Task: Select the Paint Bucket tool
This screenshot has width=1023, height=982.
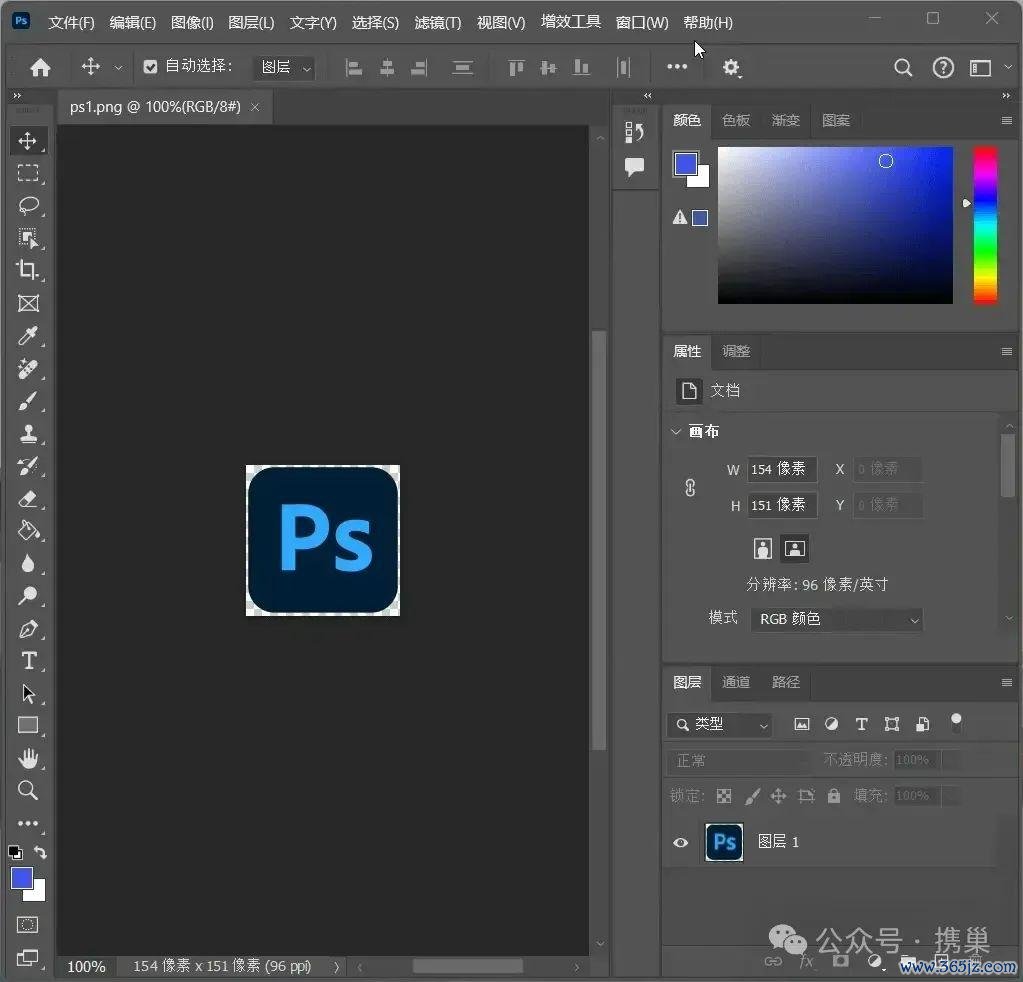Action: 28,530
